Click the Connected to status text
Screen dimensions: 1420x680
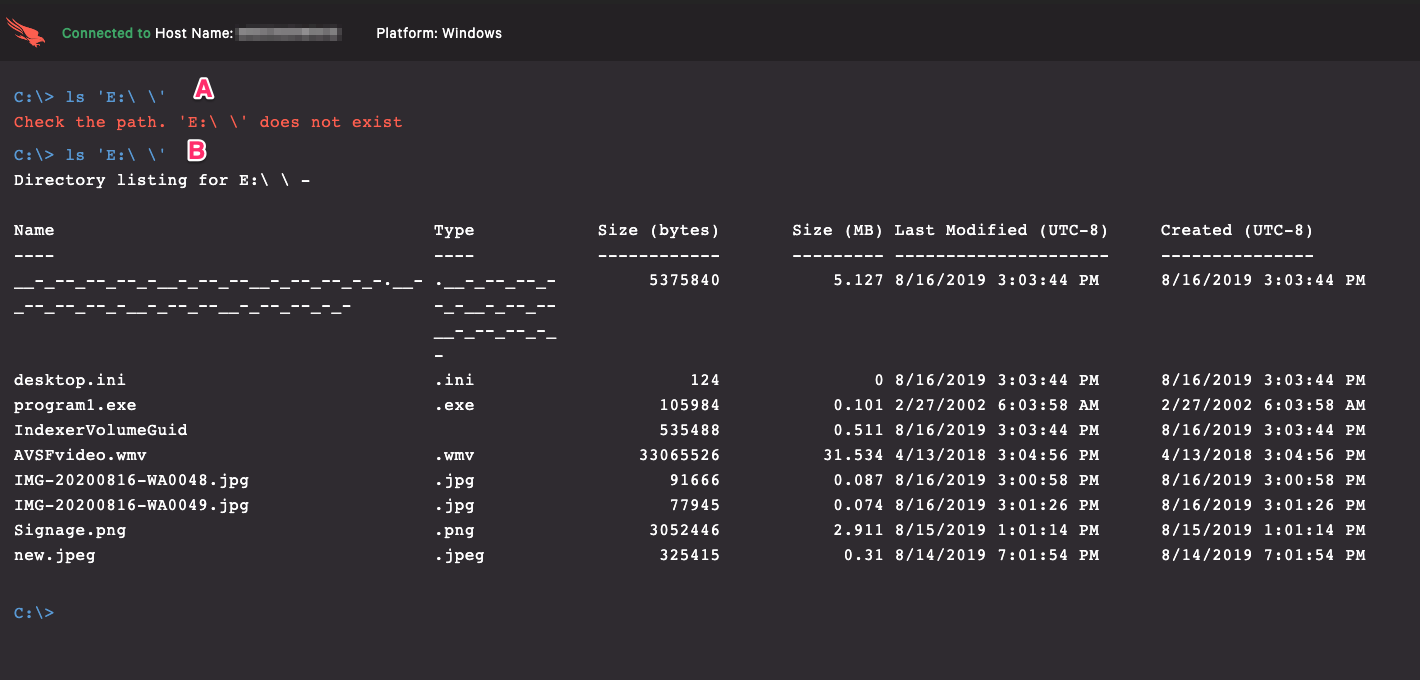point(106,33)
